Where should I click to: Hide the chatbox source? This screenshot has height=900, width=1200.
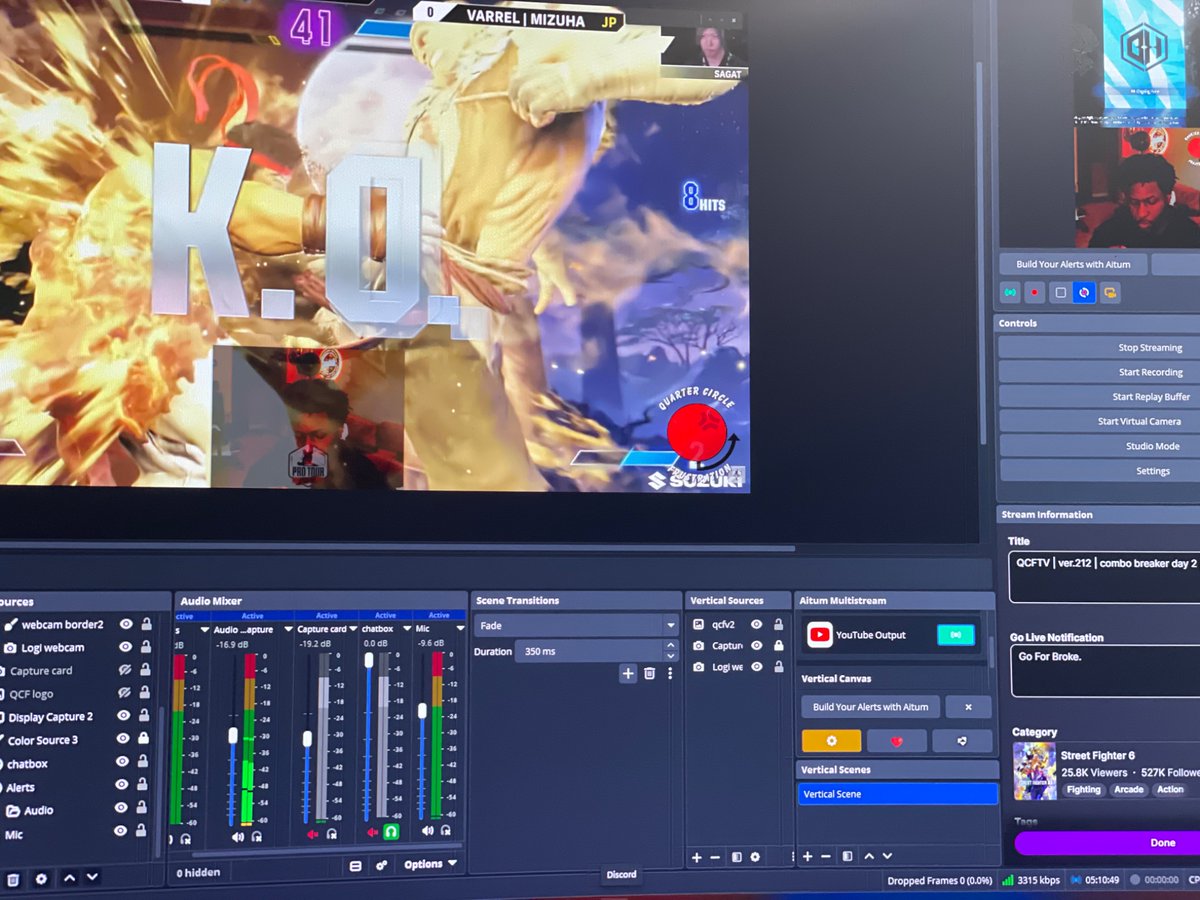tap(122, 762)
